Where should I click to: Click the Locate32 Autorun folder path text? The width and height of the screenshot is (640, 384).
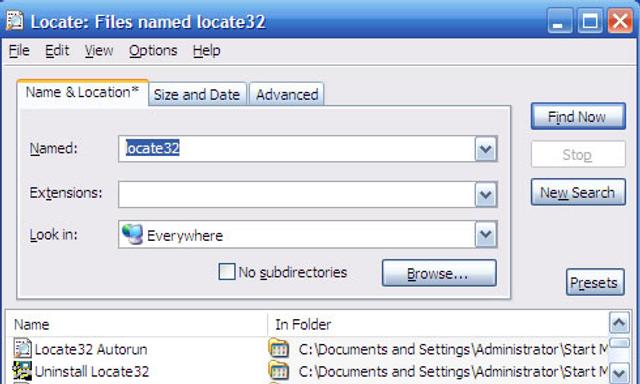[x=453, y=349]
